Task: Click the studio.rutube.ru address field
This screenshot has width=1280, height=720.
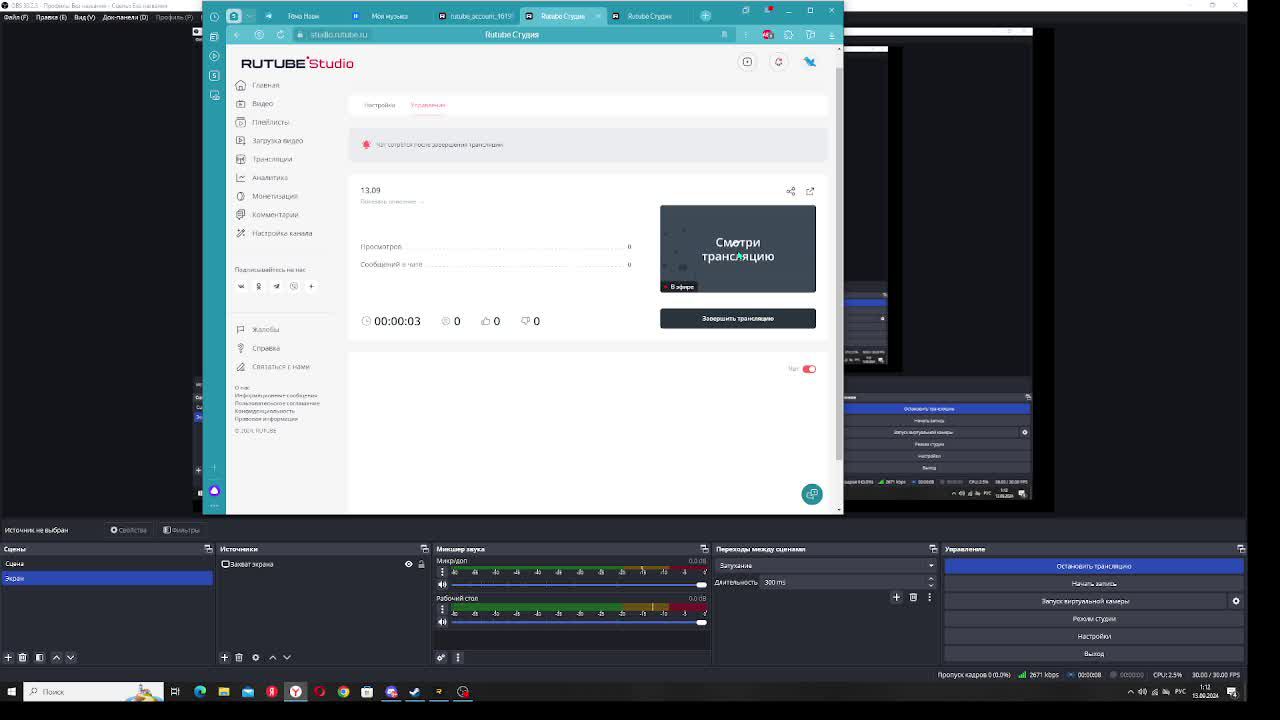Action: pos(338,35)
